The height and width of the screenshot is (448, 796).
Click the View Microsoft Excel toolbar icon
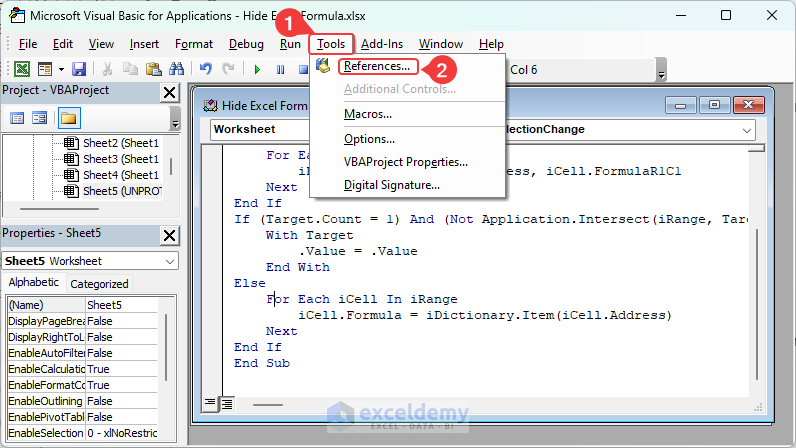coord(22,69)
